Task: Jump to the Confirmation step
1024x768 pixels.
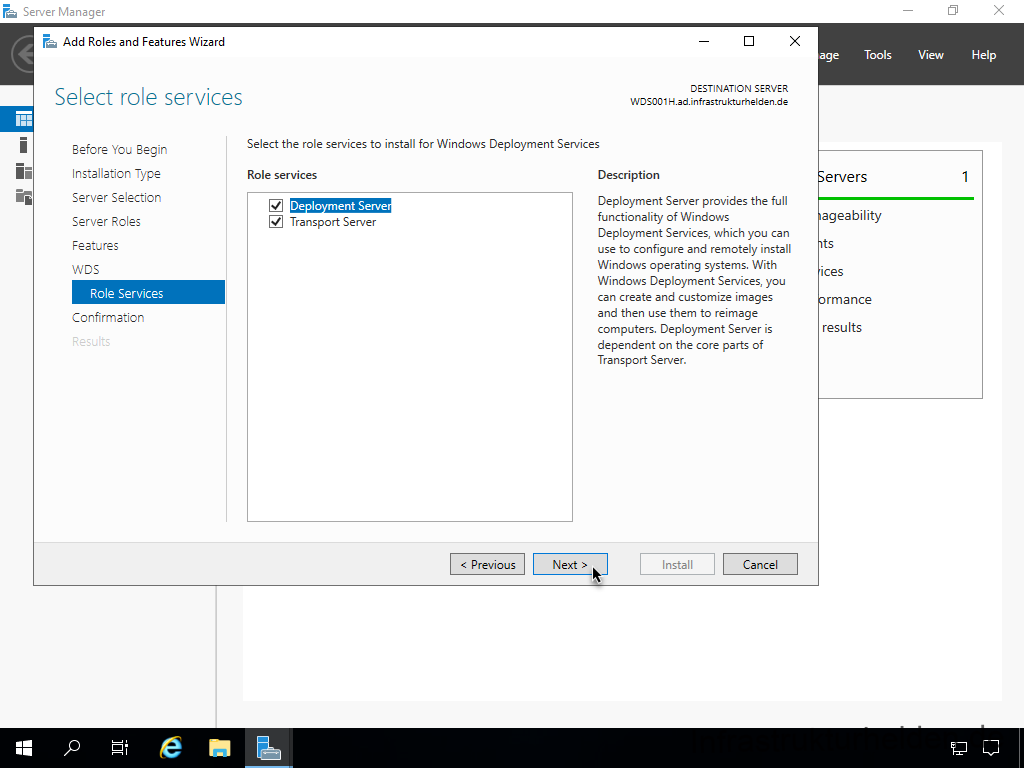Action: pos(108,318)
